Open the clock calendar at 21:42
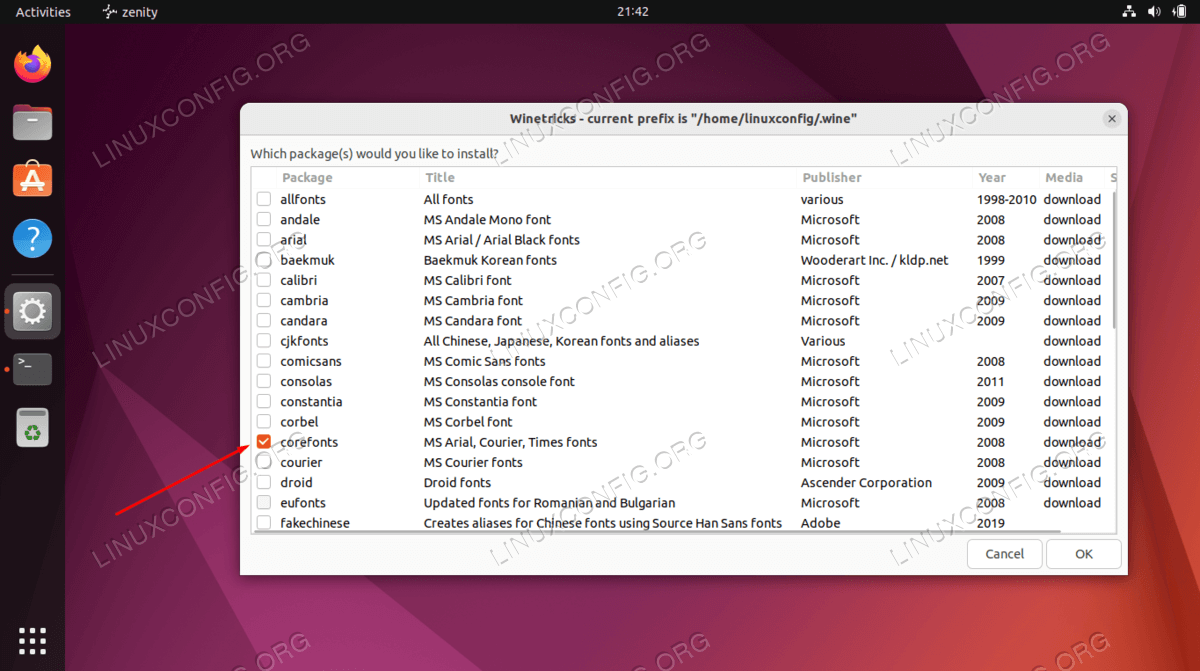The width and height of the screenshot is (1200, 671). pos(633,12)
